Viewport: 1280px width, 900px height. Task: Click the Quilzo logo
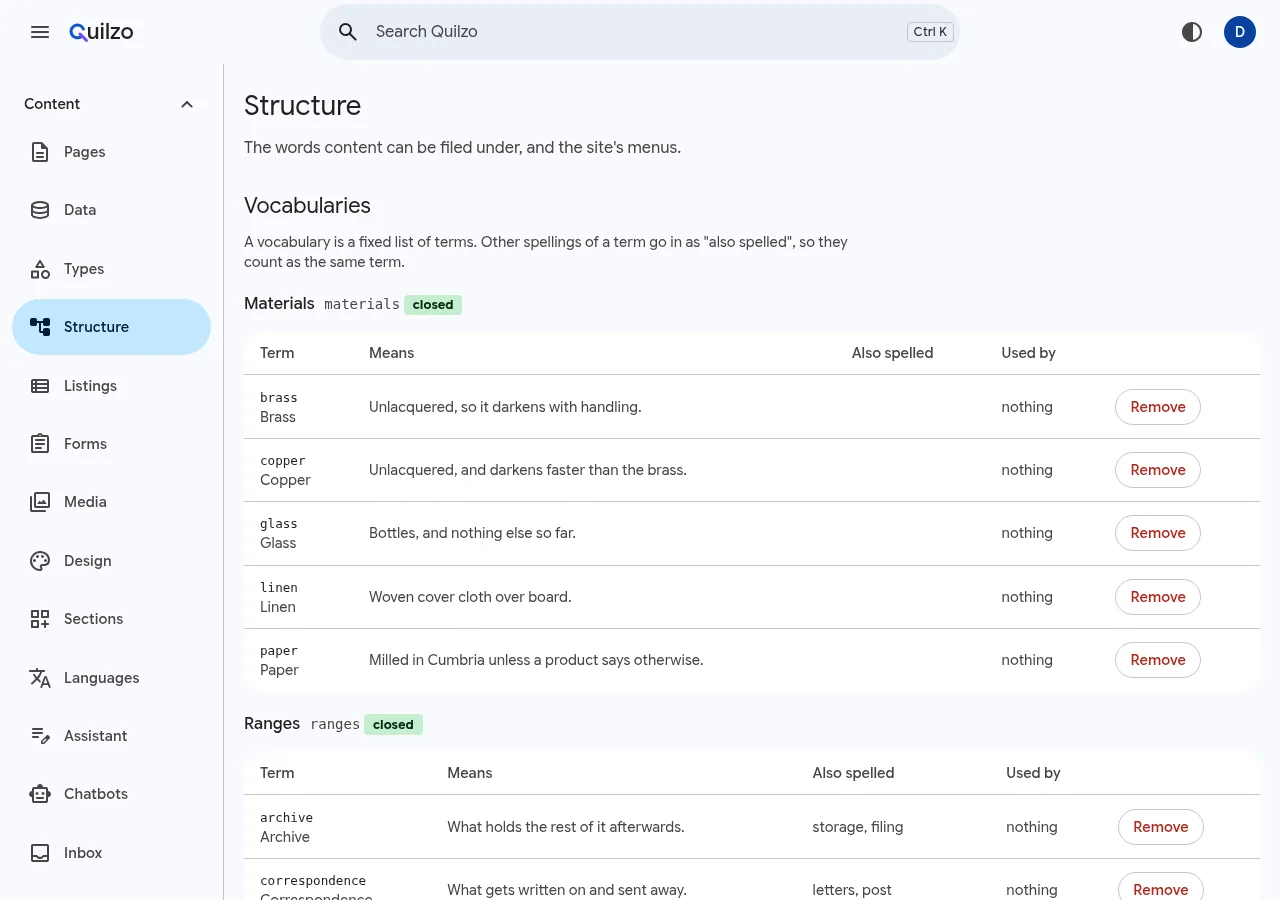coord(101,32)
